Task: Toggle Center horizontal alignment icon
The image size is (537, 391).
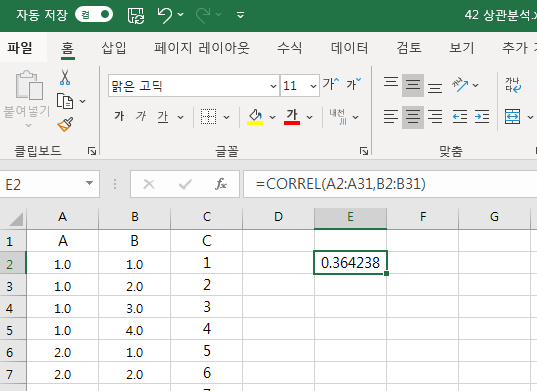Action: tap(413, 117)
